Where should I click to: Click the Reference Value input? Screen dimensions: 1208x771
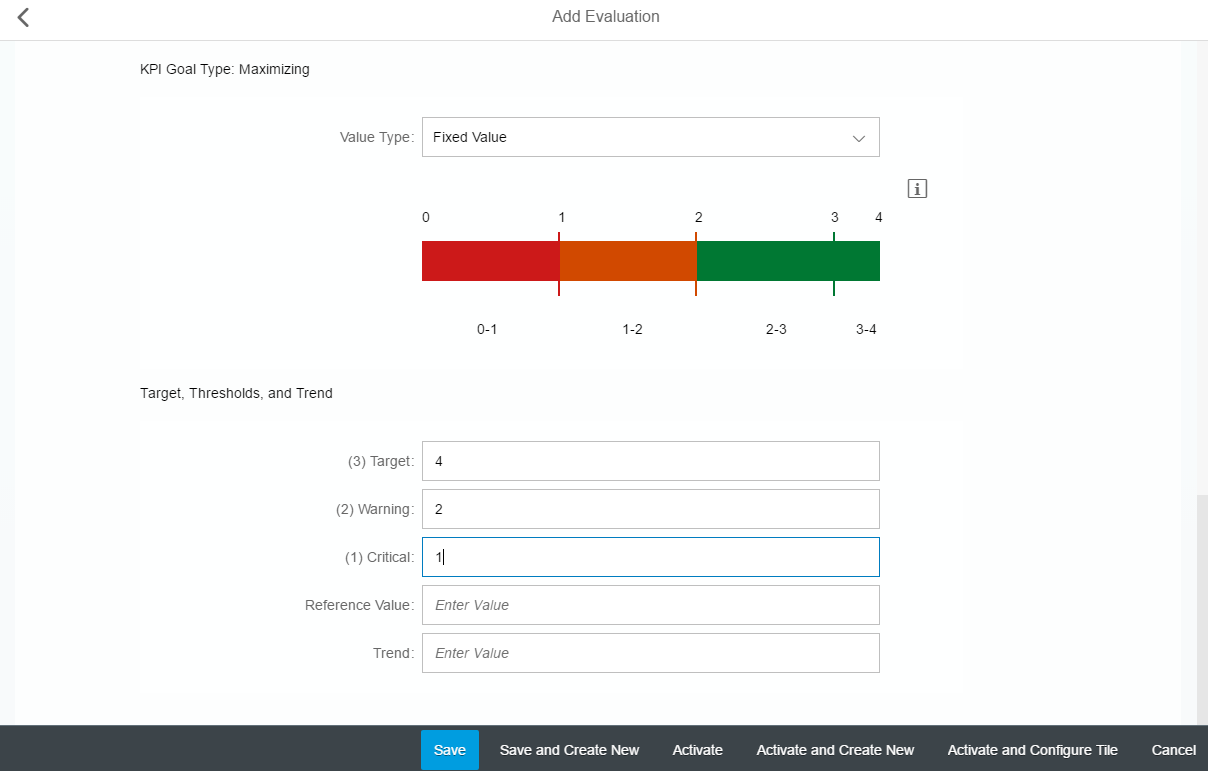pyautogui.click(x=650, y=605)
